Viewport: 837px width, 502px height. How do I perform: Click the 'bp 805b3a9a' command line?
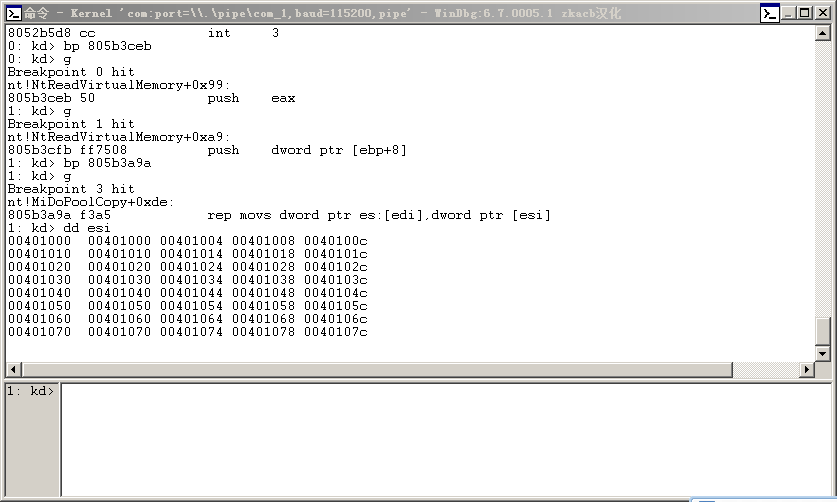click(x=80, y=163)
